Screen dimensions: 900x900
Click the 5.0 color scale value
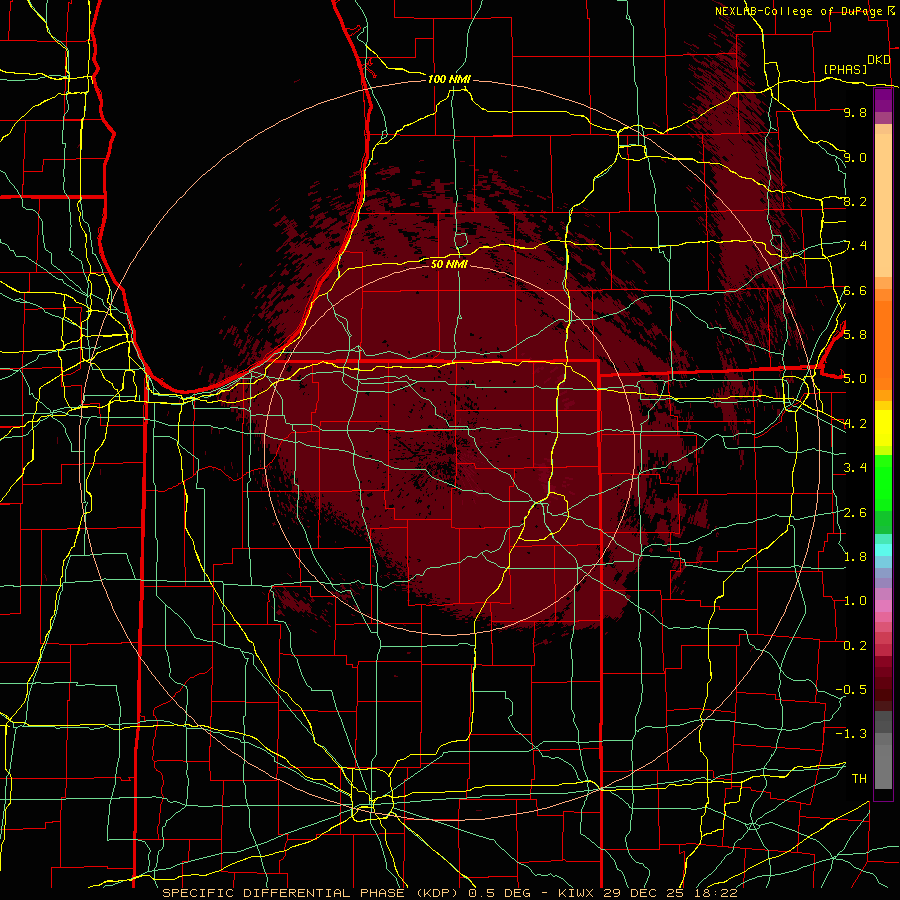tap(855, 379)
